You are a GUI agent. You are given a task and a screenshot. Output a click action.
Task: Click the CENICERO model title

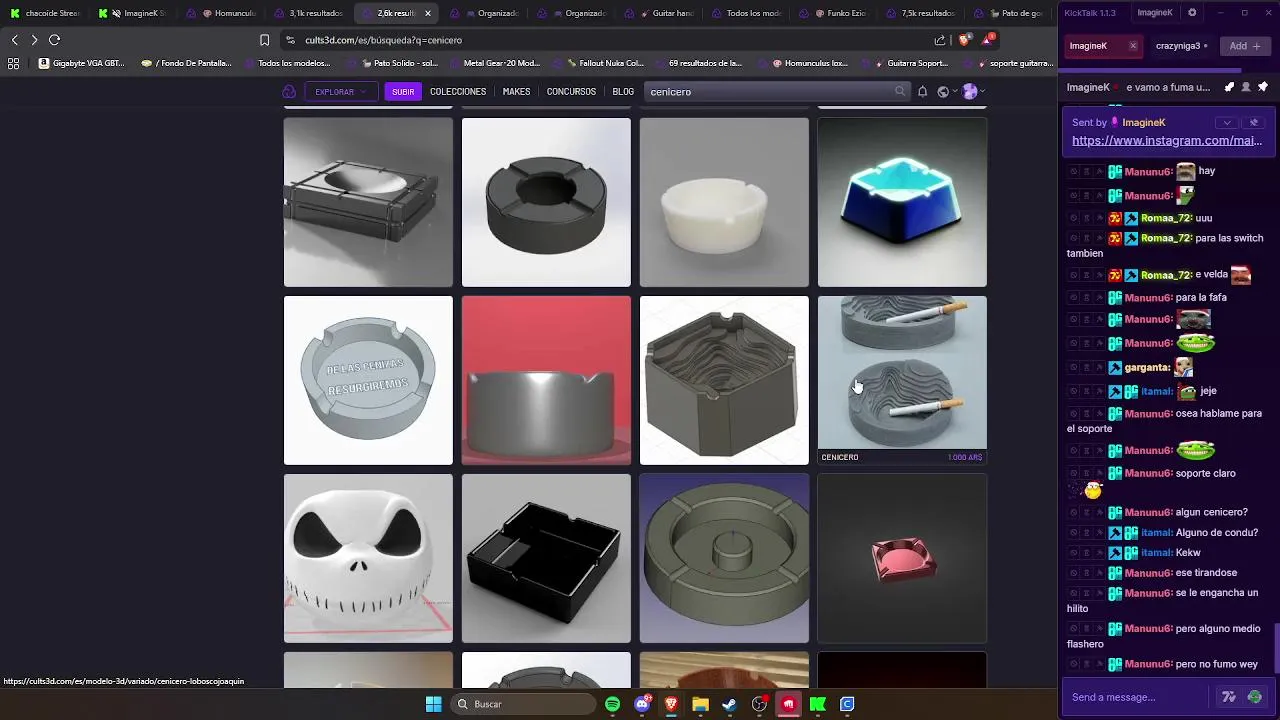pyautogui.click(x=840, y=457)
